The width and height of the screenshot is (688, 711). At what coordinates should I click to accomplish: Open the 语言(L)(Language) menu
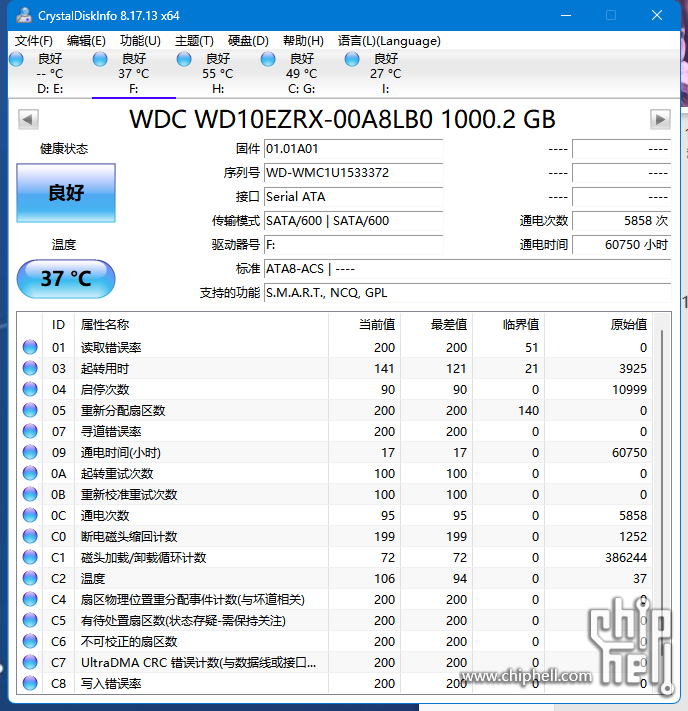(x=389, y=41)
